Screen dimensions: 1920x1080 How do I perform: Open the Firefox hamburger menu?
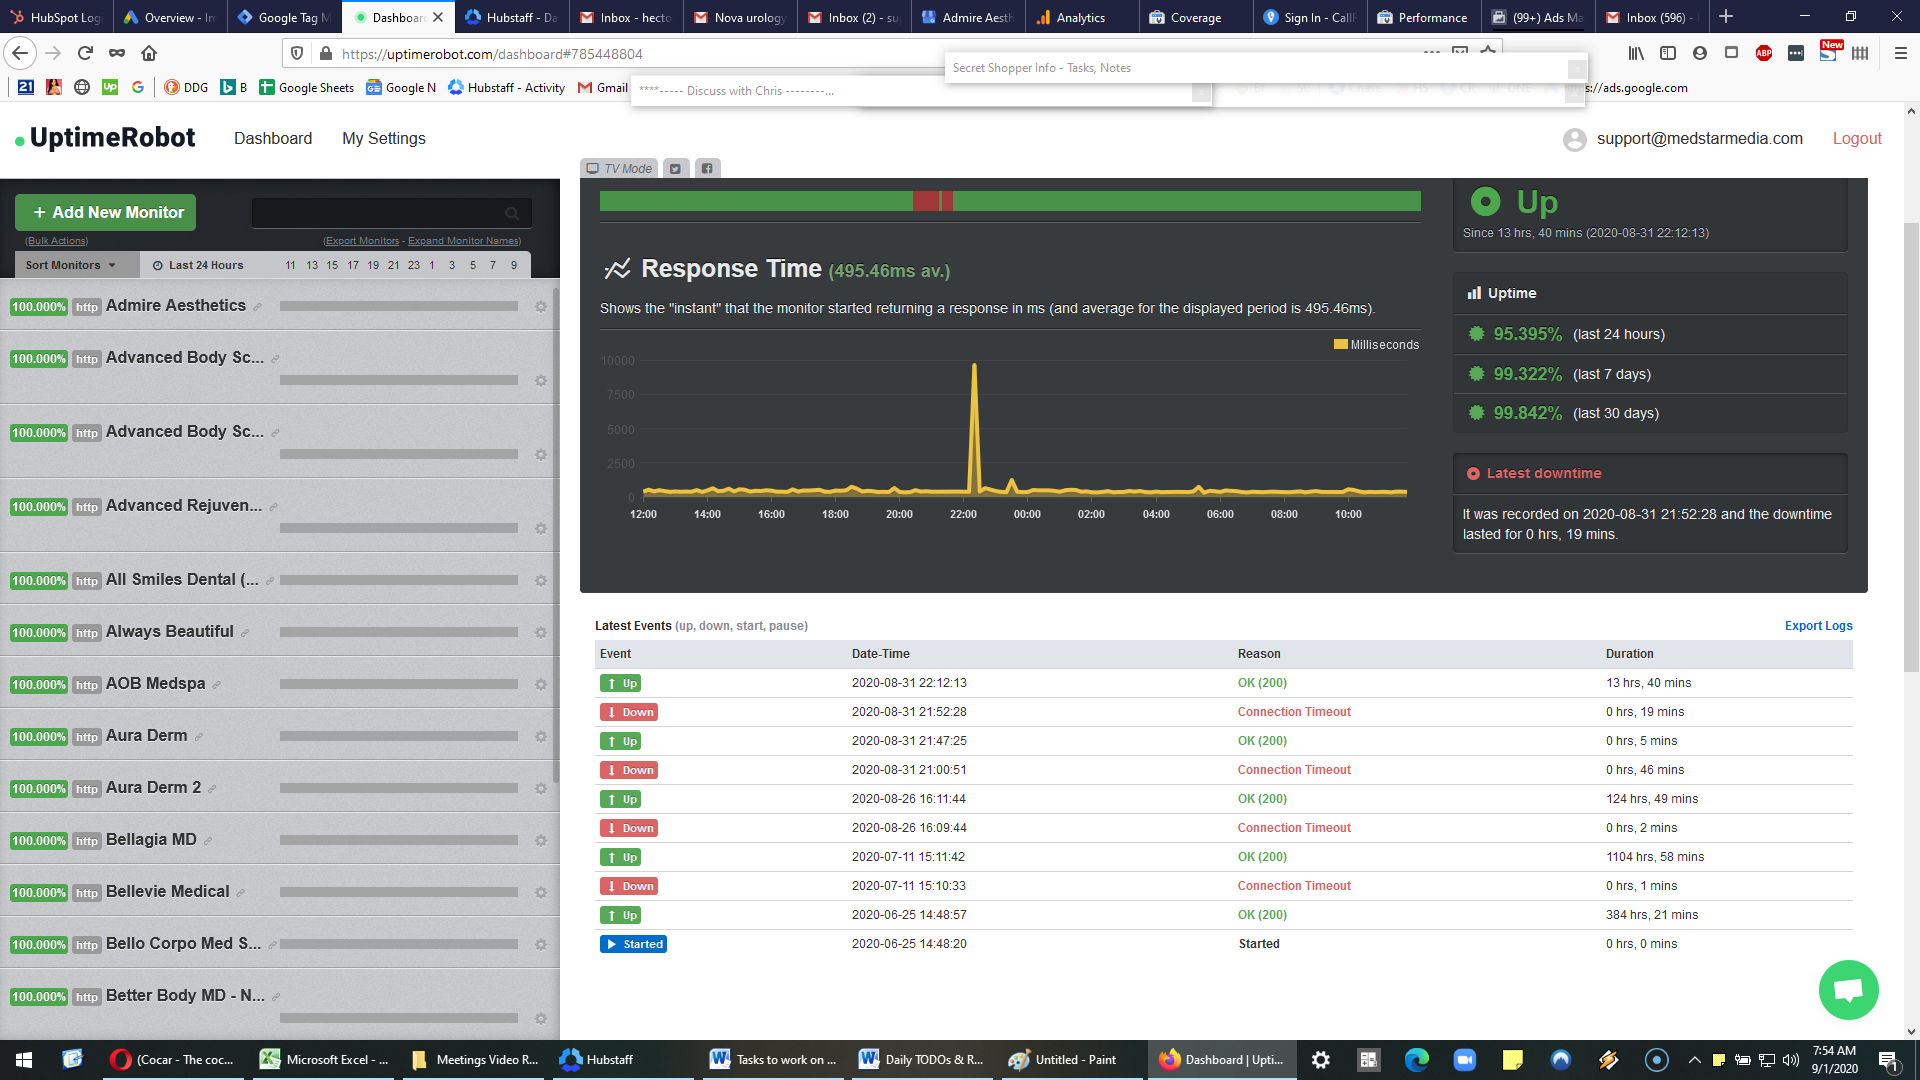(x=1901, y=54)
